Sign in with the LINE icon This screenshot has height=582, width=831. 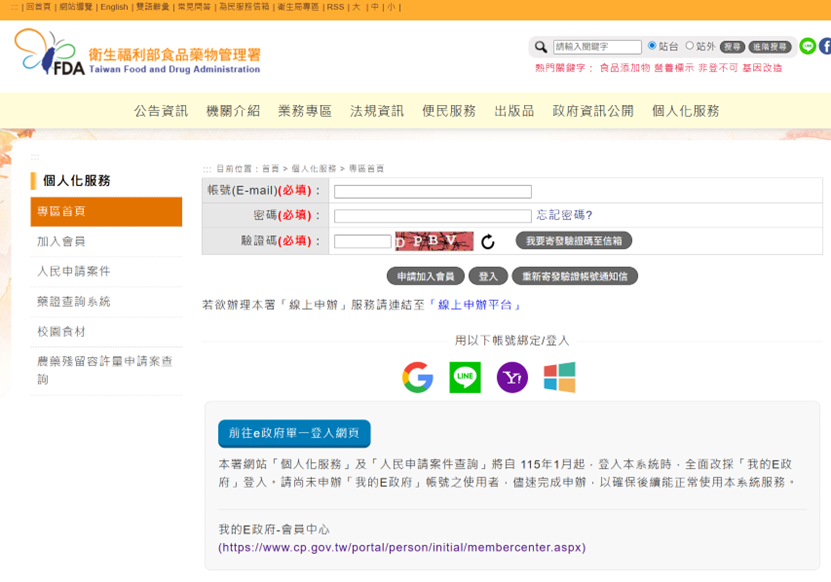click(465, 377)
